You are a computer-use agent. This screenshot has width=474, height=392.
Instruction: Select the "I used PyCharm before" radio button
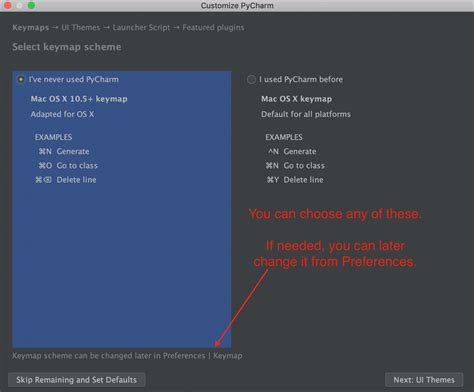pos(251,80)
